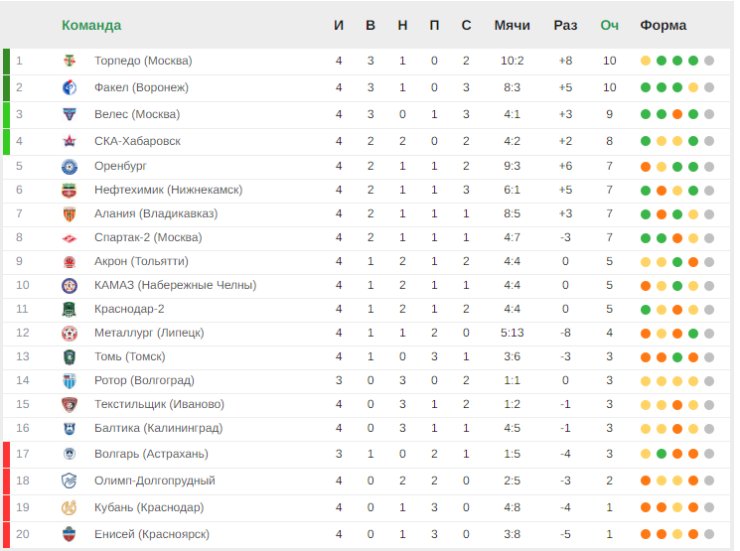This screenshot has width=740, height=551.
Task: Click the Оренбург round club badge
Action: [x=70, y=167]
